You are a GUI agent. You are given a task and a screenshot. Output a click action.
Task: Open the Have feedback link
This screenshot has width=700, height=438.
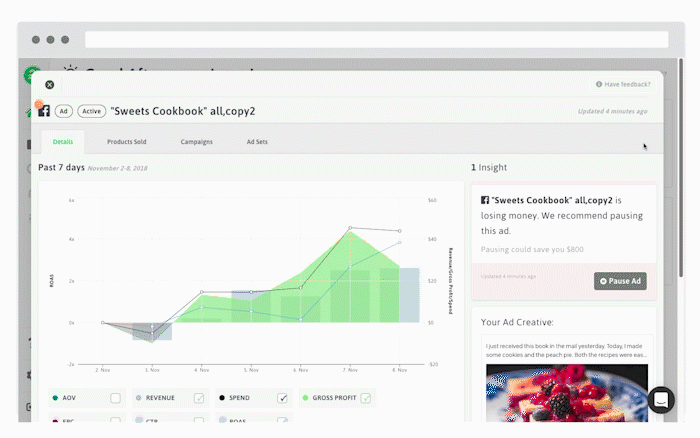pyautogui.click(x=628, y=85)
